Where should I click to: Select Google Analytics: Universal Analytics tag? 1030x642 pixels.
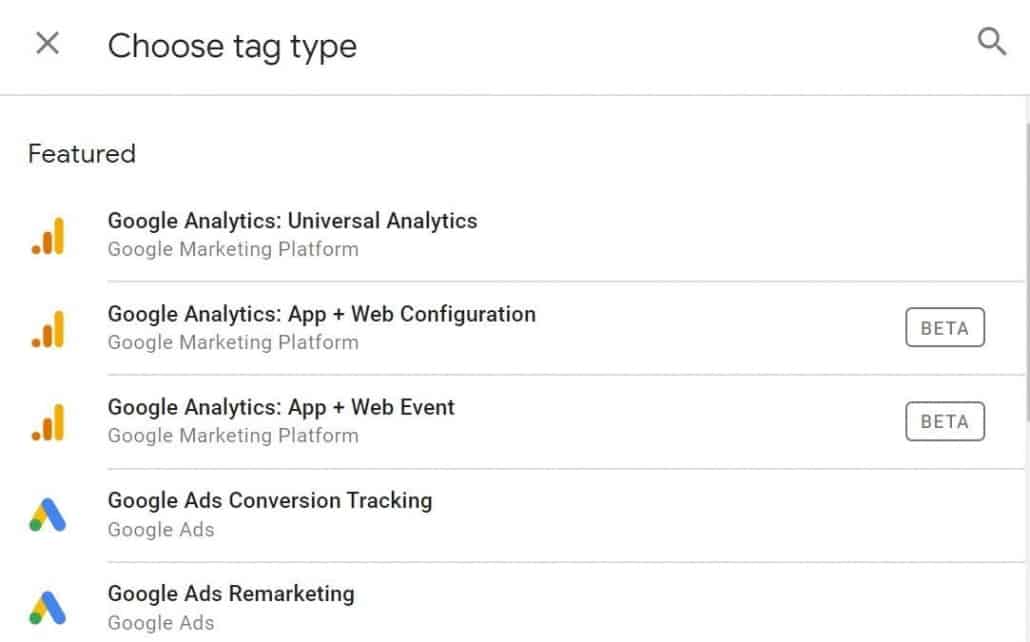coord(292,221)
